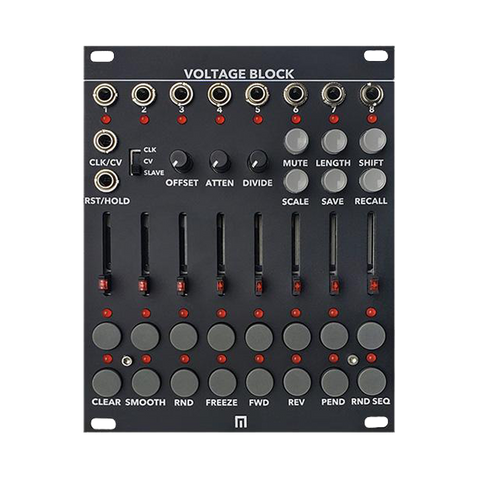Click the LENGTH button
Screen dimensions: 480x480
click(x=334, y=141)
